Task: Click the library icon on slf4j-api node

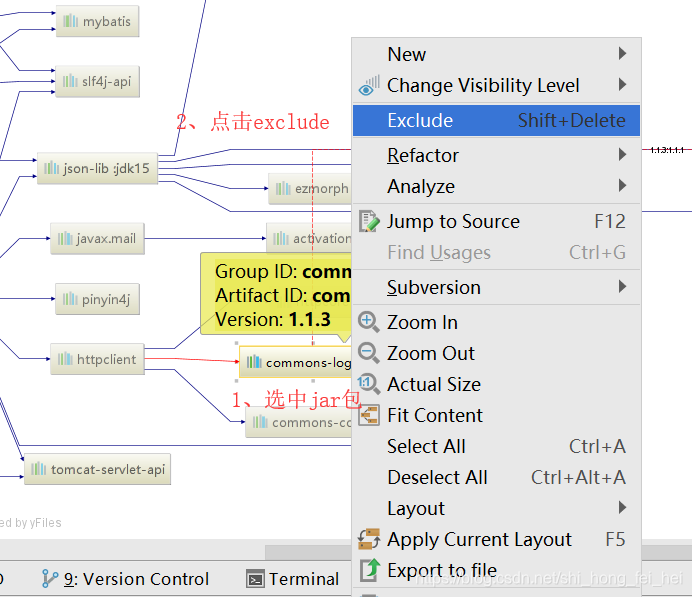Action: click(x=70, y=81)
